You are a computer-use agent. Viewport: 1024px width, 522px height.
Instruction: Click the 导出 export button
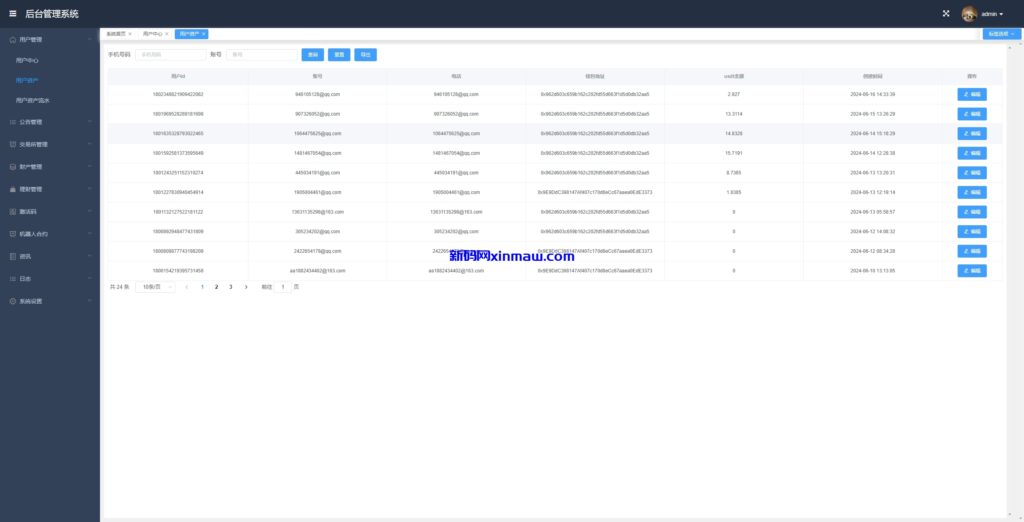(365, 55)
